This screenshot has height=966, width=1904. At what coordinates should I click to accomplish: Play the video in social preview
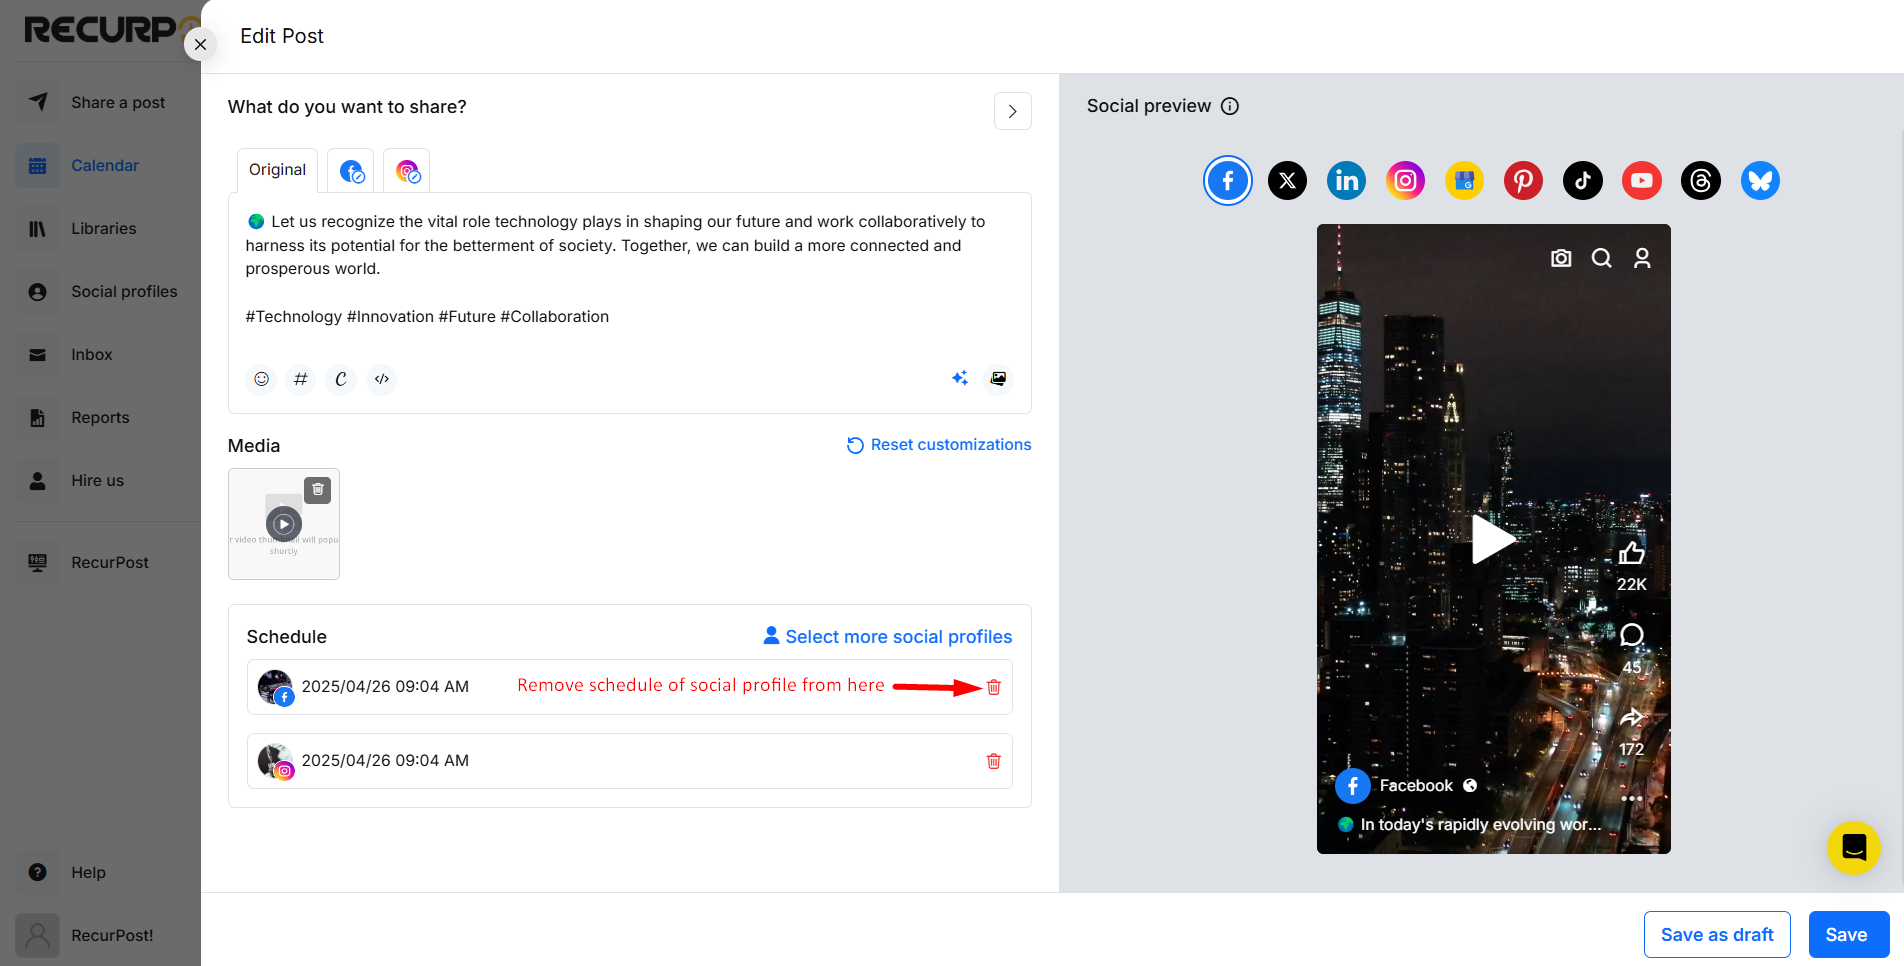click(1493, 539)
